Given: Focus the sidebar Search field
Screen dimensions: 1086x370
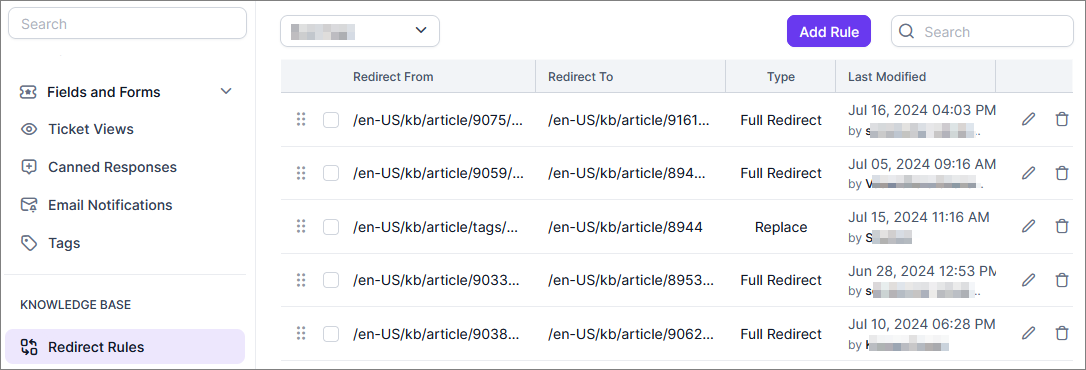Looking at the screenshot, I should tap(127, 24).
